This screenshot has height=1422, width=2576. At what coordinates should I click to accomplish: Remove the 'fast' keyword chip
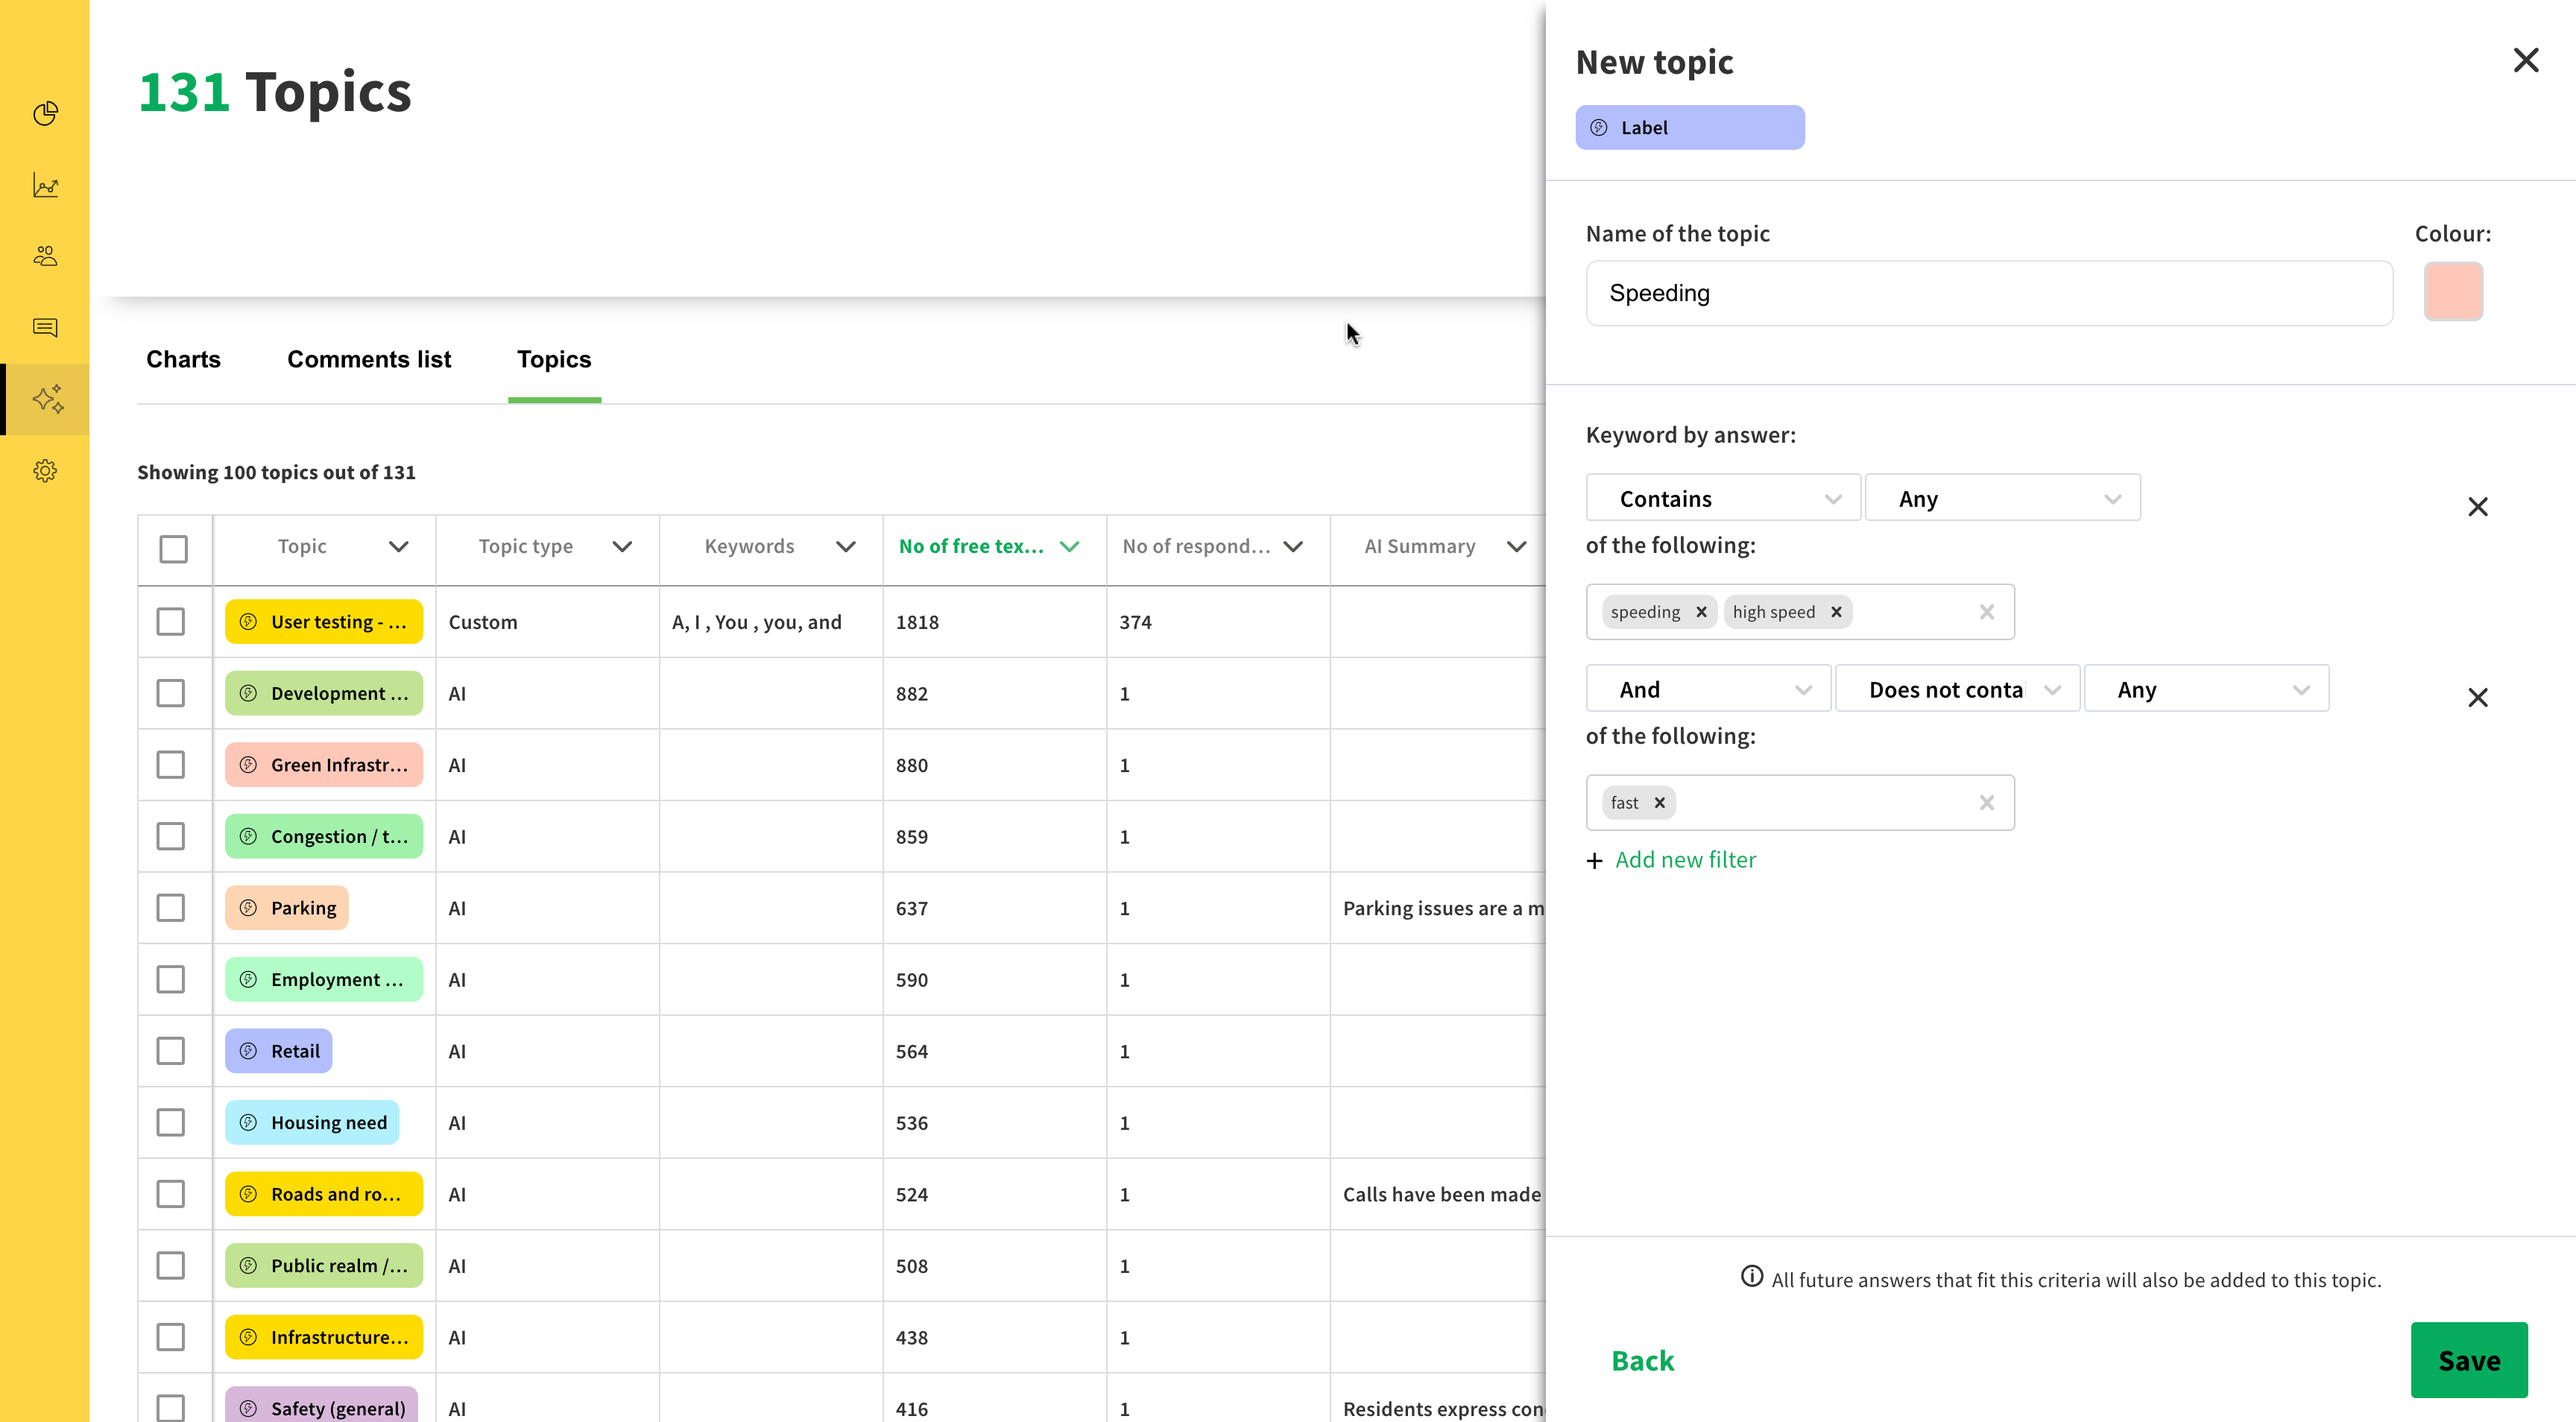point(1659,803)
